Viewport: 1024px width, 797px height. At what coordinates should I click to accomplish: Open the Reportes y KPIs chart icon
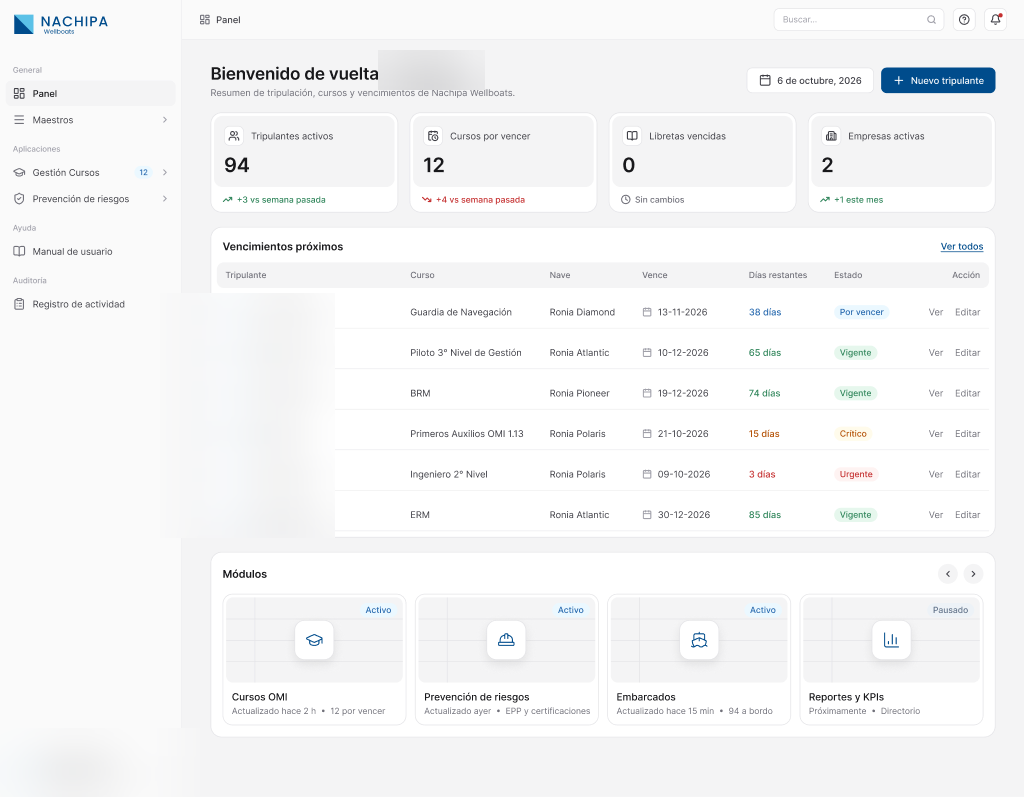tap(891, 640)
